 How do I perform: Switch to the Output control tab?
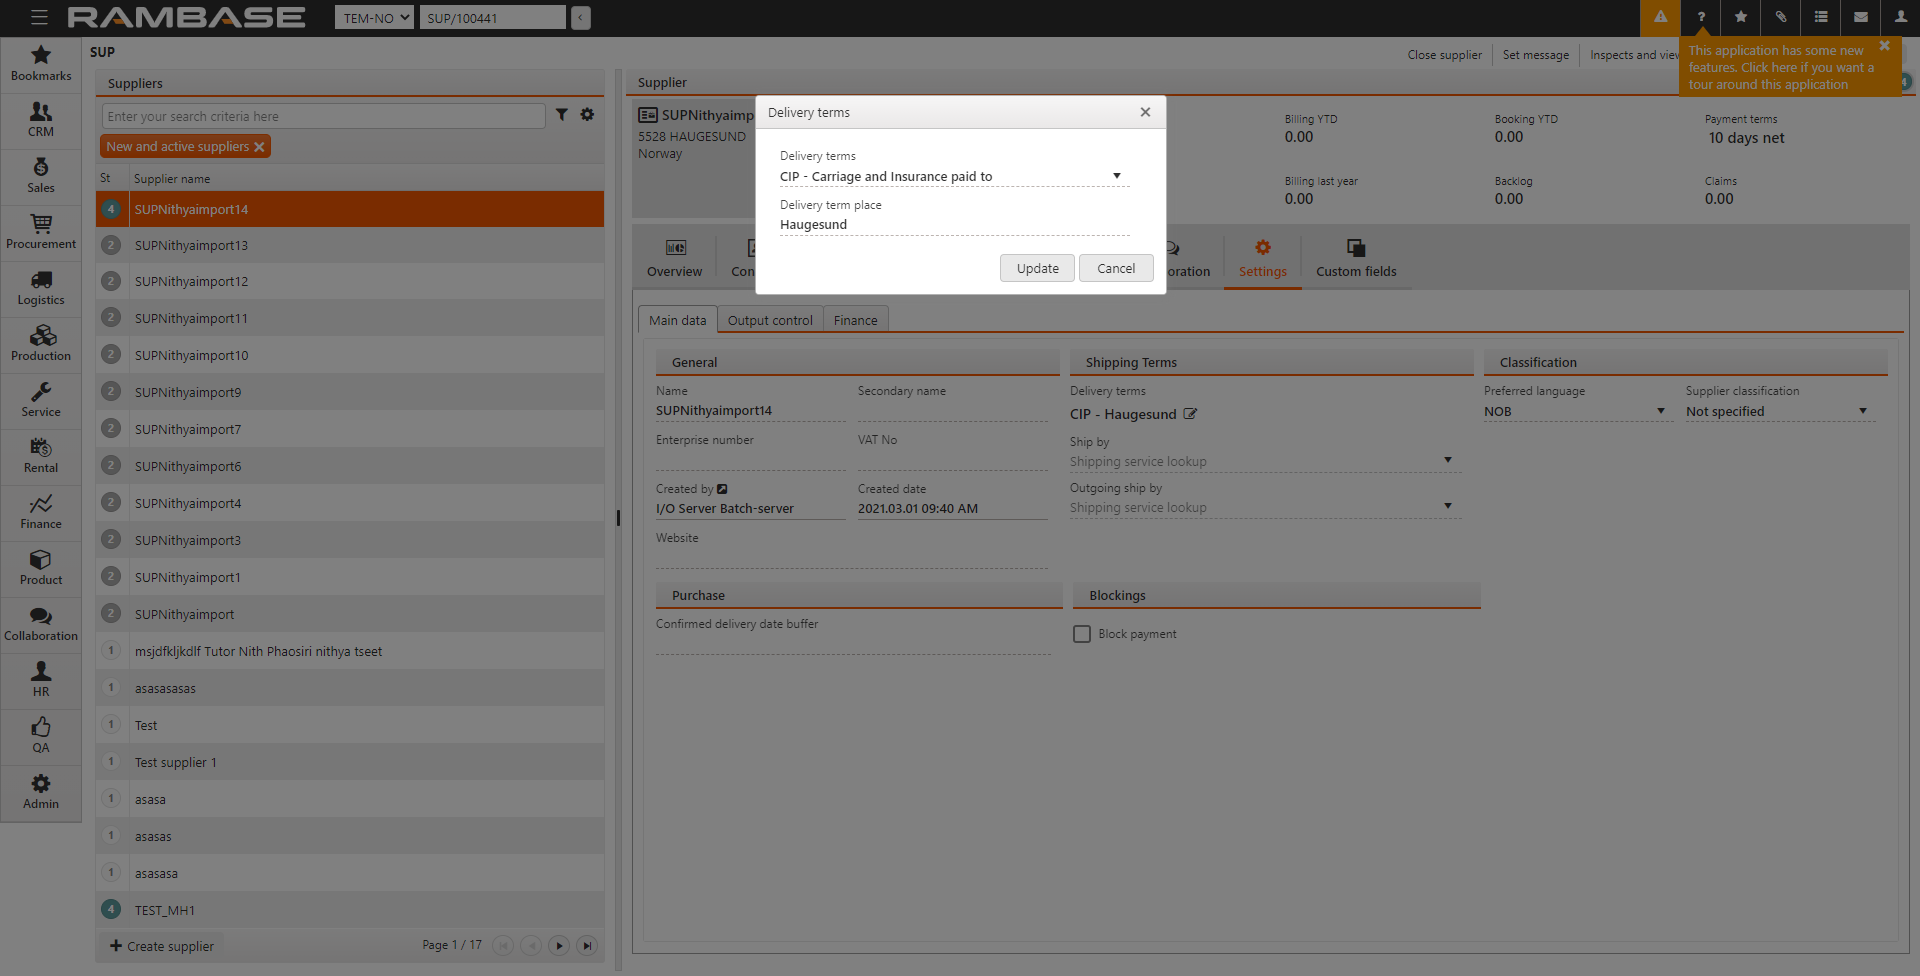pyautogui.click(x=770, y=320)
